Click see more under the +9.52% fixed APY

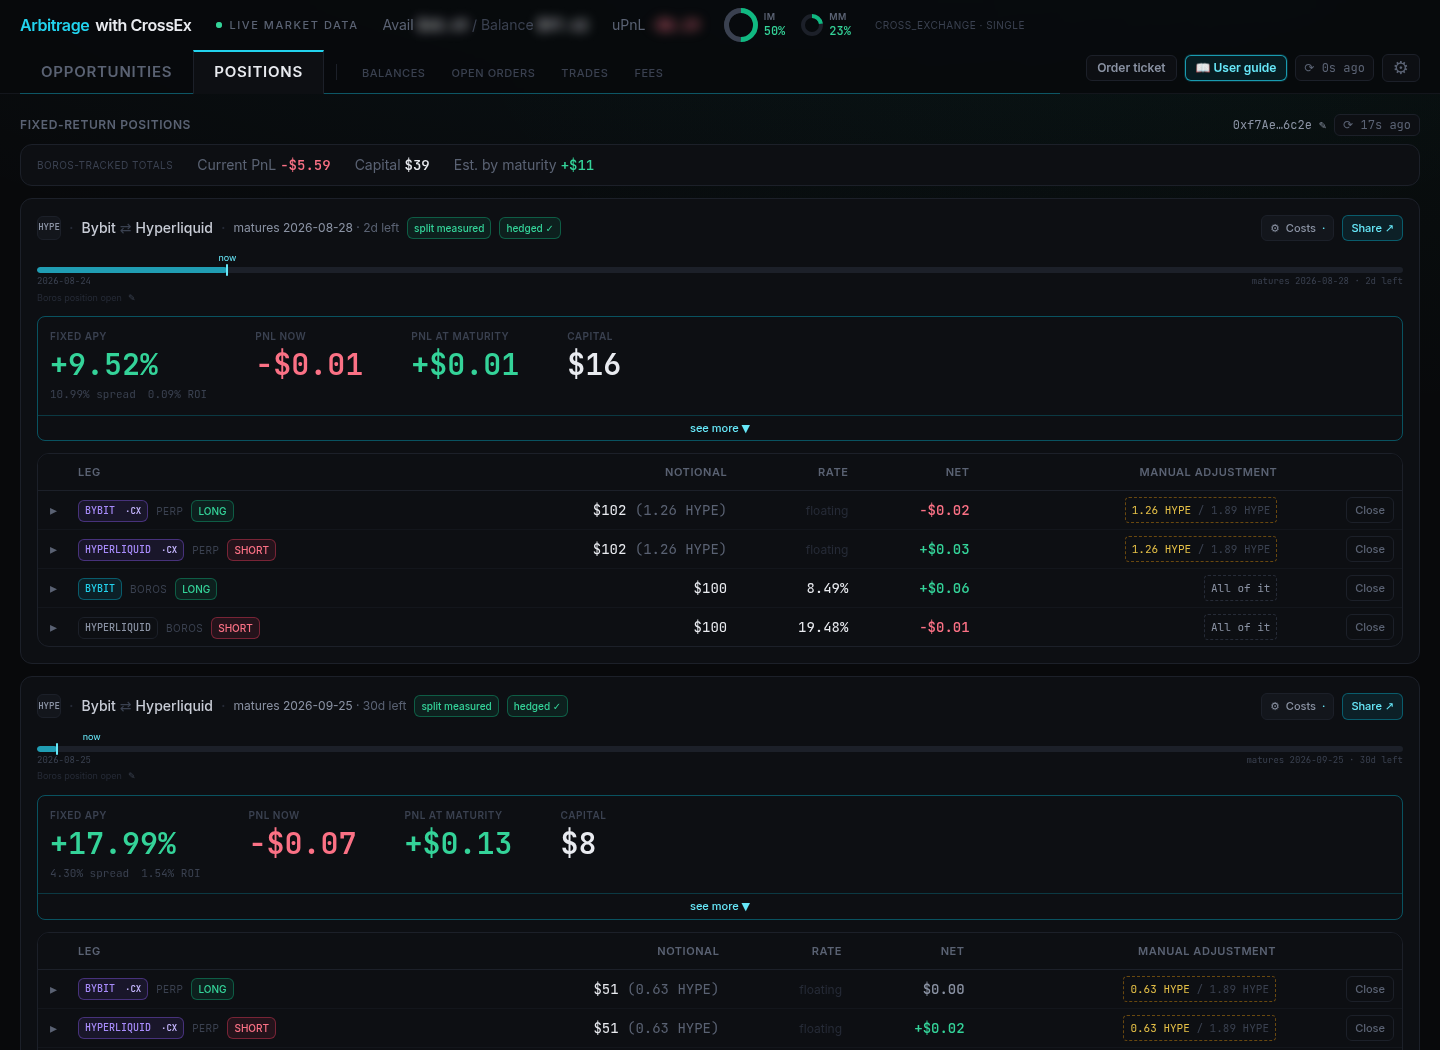pos(720,428)
